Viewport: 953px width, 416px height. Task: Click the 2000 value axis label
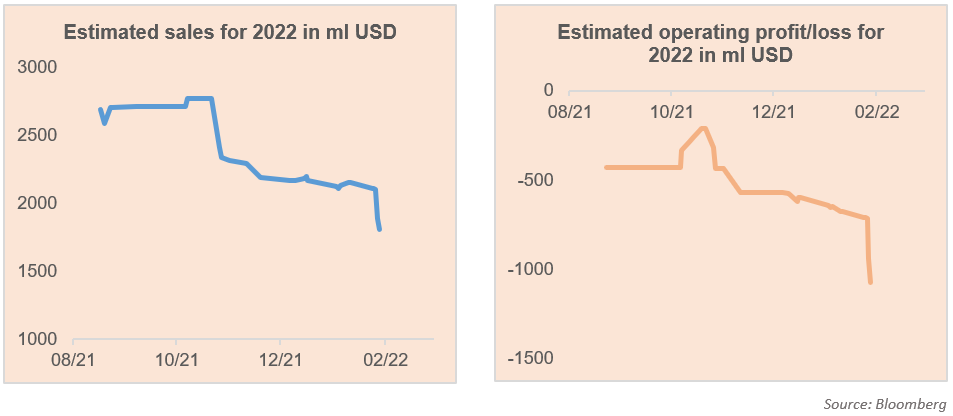click(x=38, y=203)
